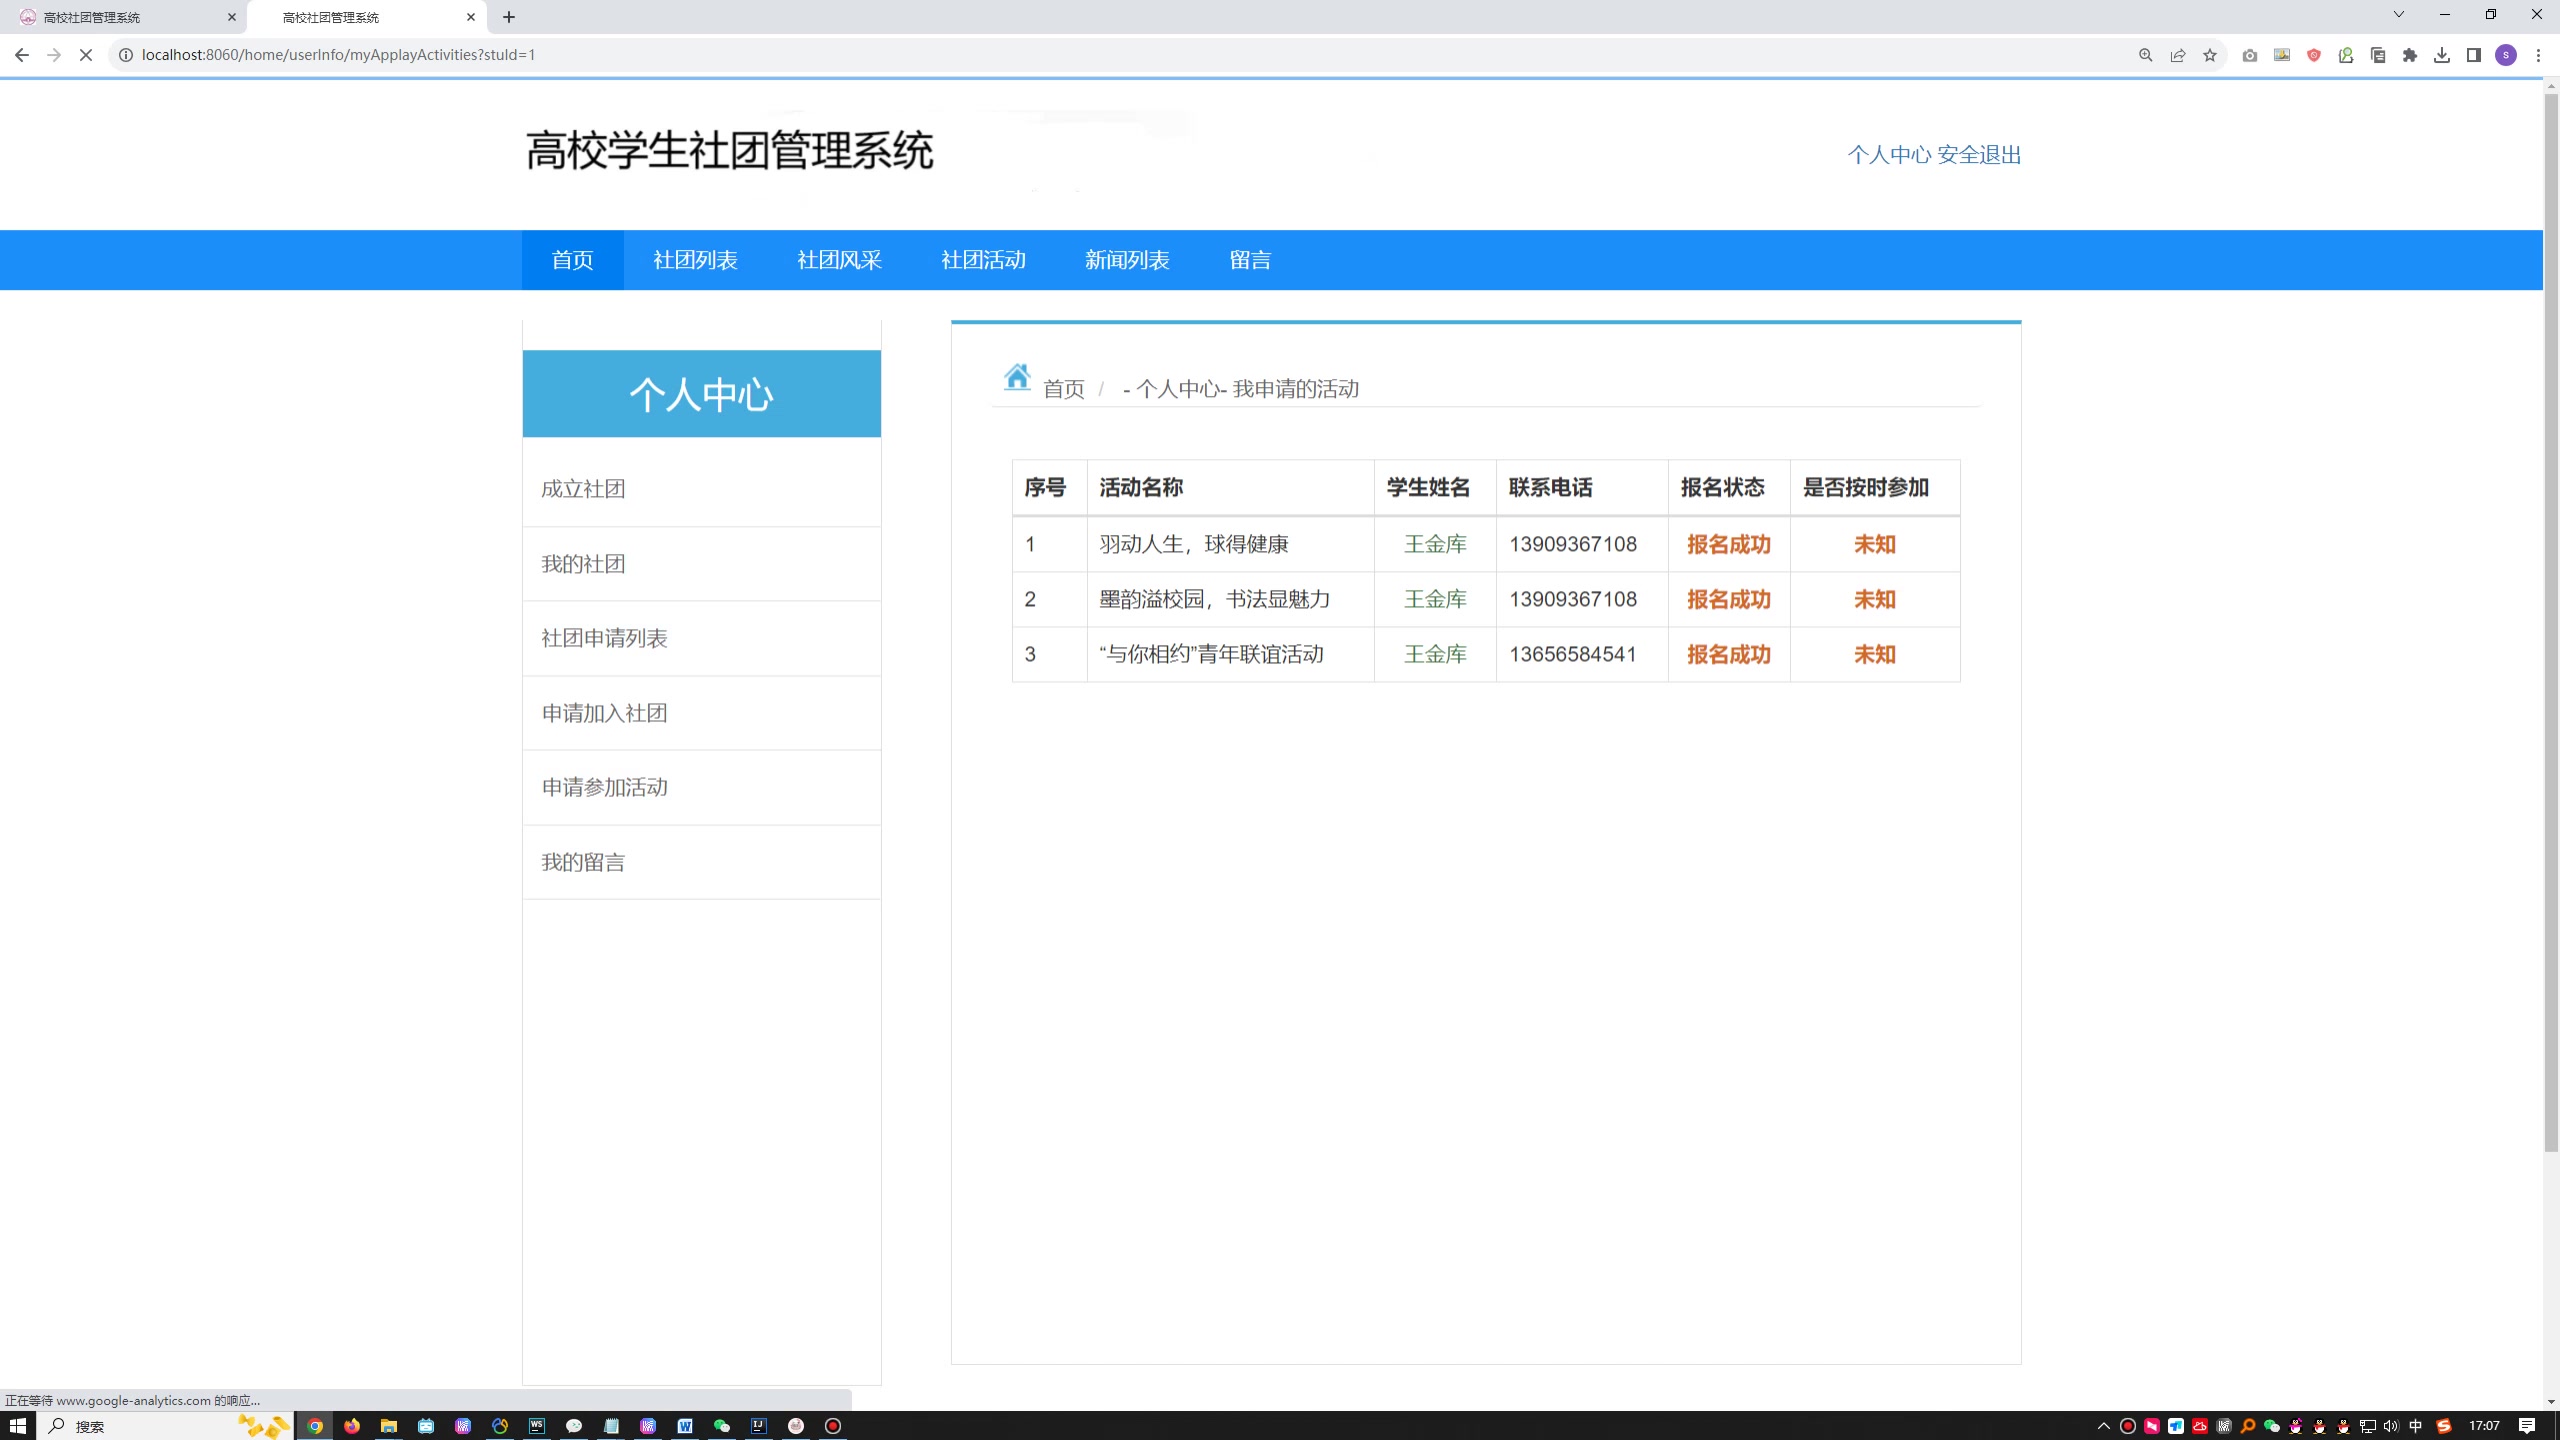Viewport: 2560px width, 1440px height.
Task: Open 社团活动 in the navigation bar
Action: (x=984, y=260)
